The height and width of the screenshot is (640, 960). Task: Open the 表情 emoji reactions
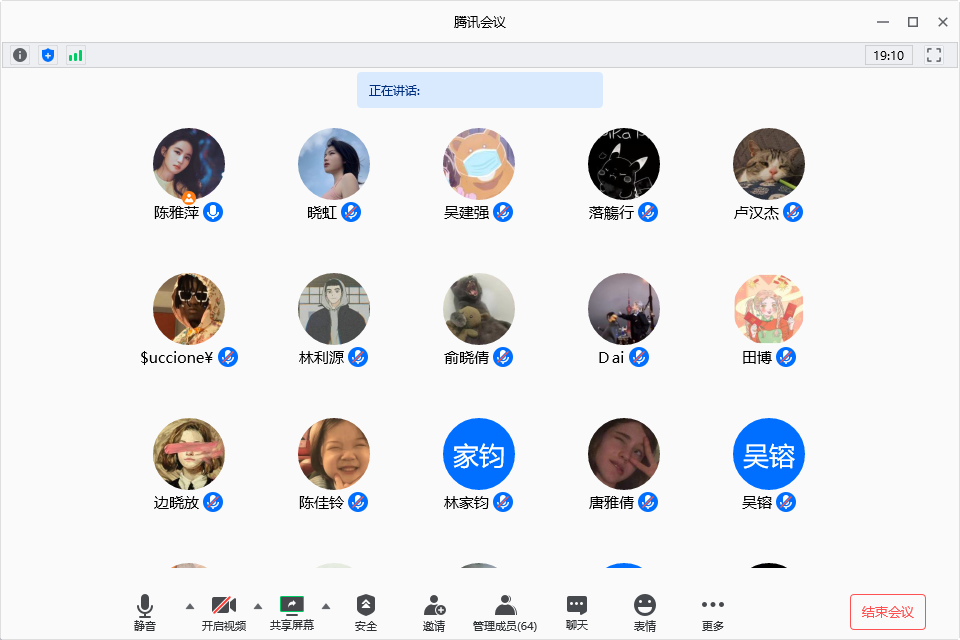pyautogui.click(x=645, y=612)
